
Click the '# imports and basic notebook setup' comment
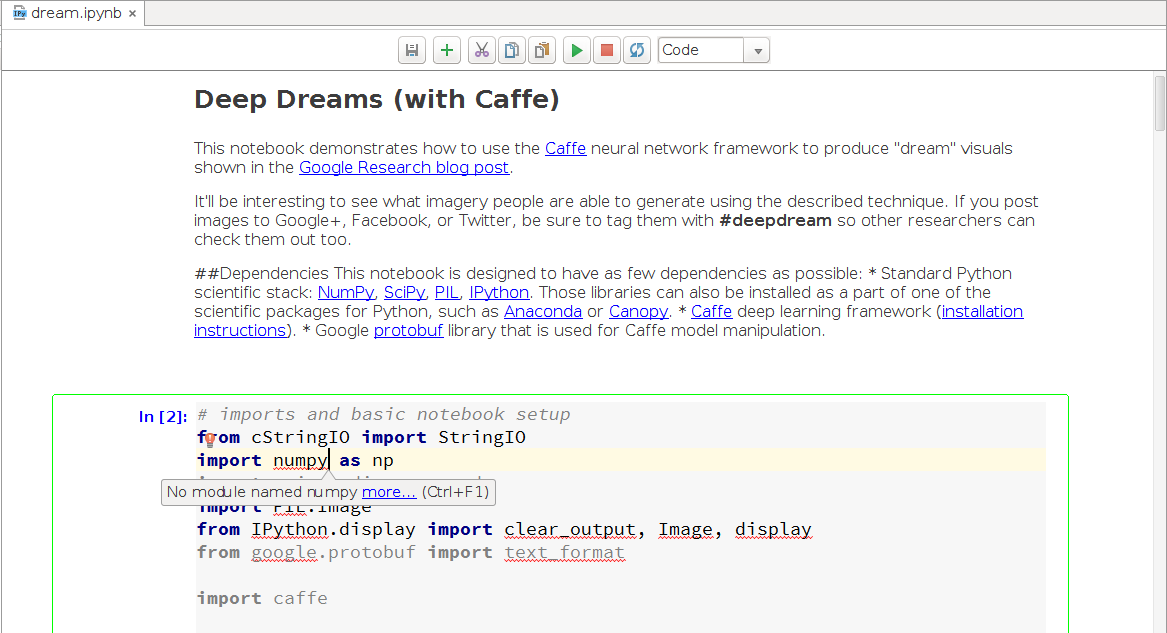tap(384, 414)
